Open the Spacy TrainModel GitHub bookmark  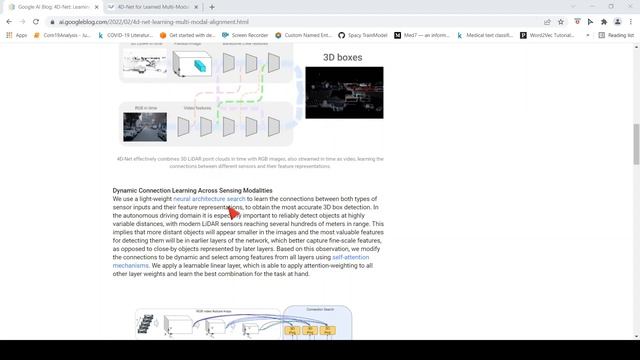[363, 36]
